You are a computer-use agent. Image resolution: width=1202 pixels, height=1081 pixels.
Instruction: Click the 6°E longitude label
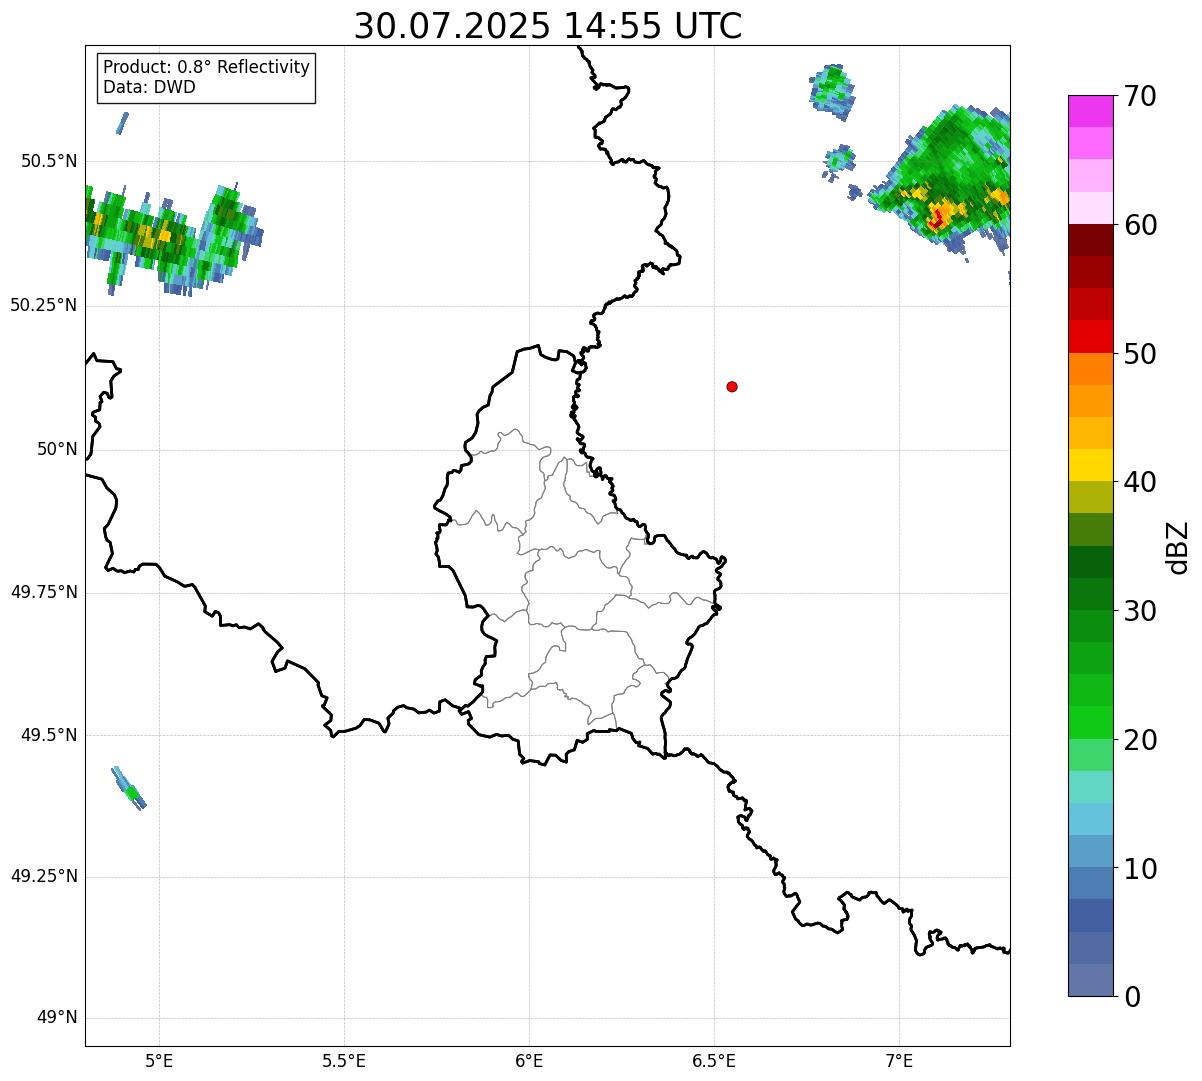click(529, 1060)
